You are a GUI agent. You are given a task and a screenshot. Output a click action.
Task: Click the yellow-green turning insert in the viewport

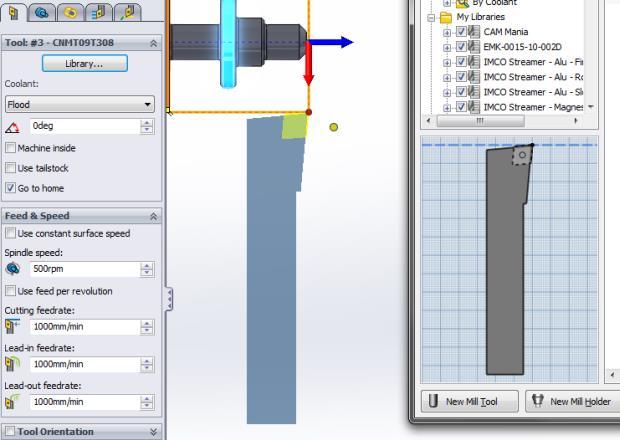coord(295,126)
